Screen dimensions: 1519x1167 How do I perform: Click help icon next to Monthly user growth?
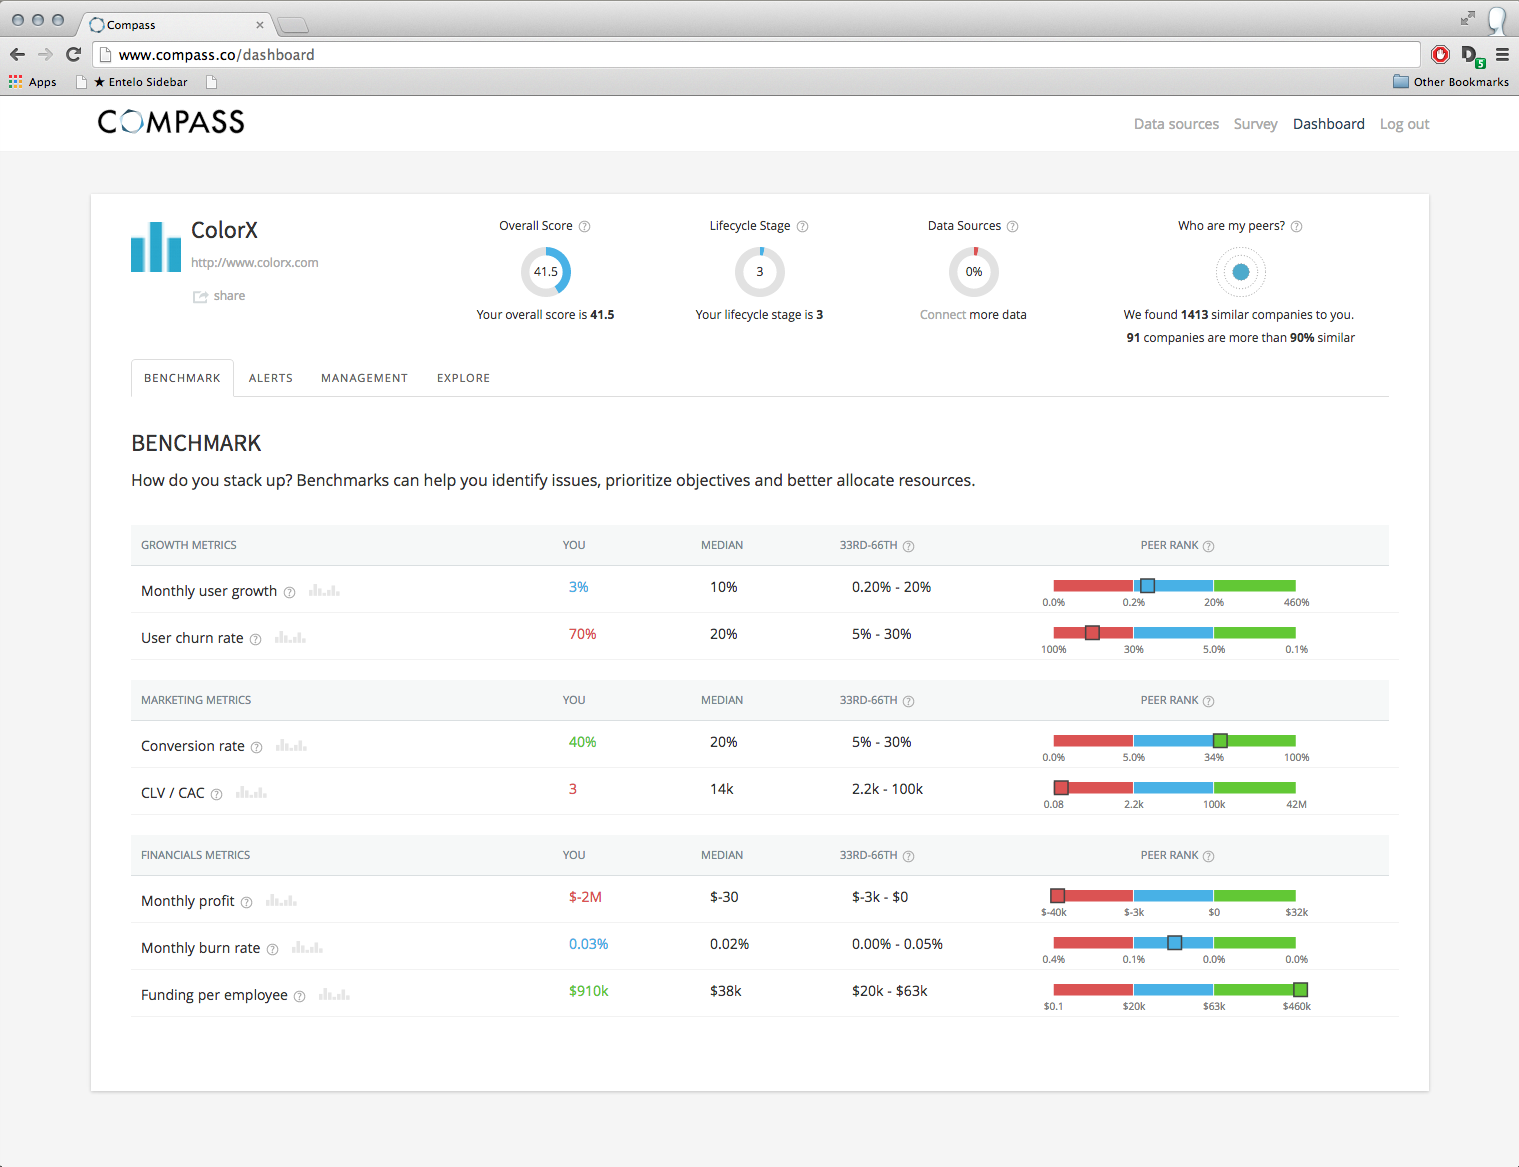tap(290, 592)
